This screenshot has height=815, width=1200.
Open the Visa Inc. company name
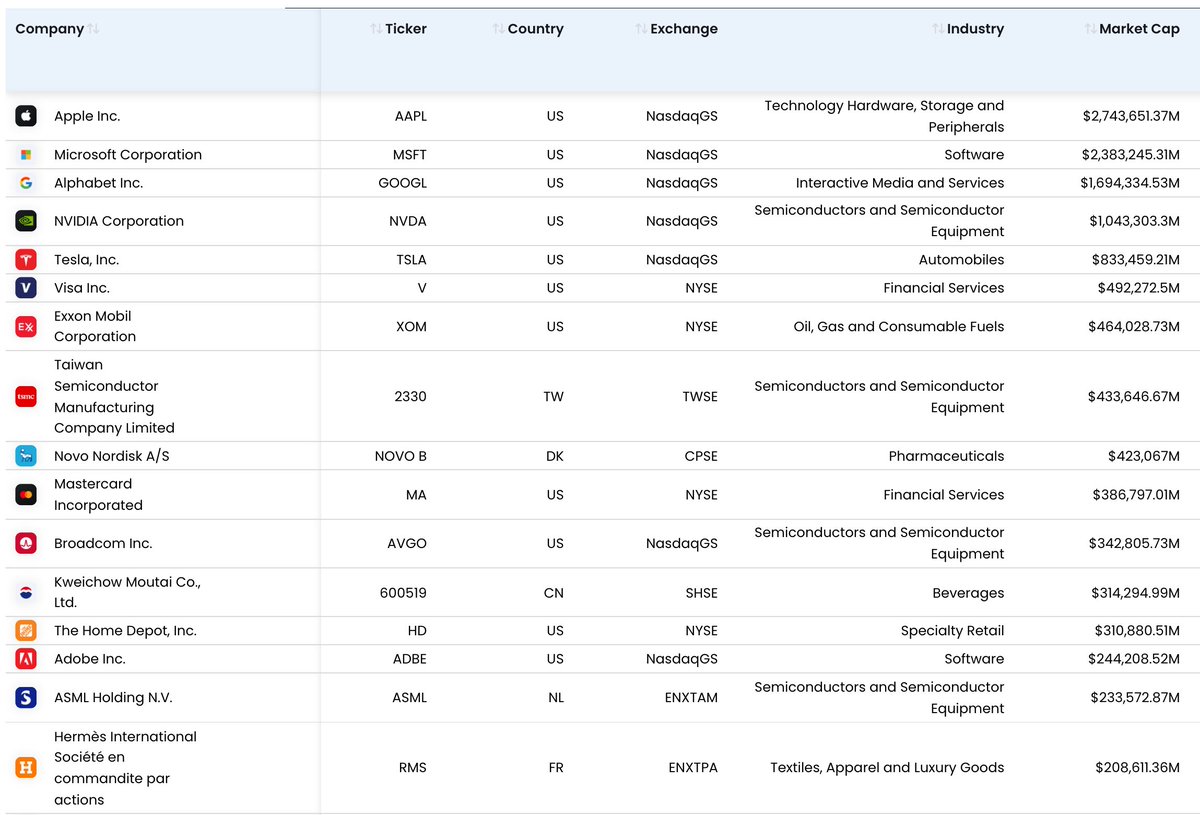(82, 288)
